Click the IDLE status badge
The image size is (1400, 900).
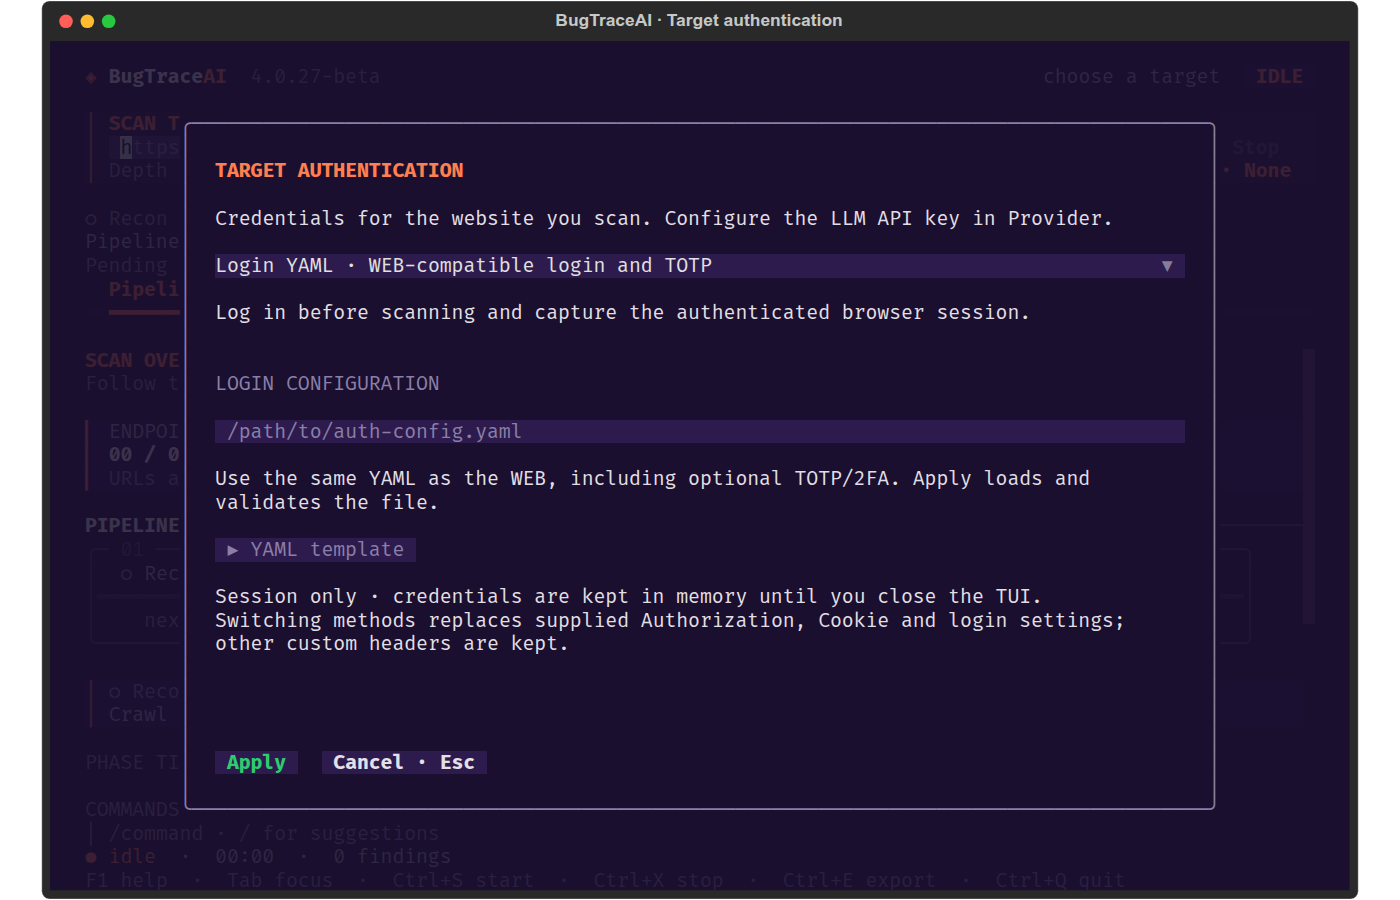[1279, 76]
